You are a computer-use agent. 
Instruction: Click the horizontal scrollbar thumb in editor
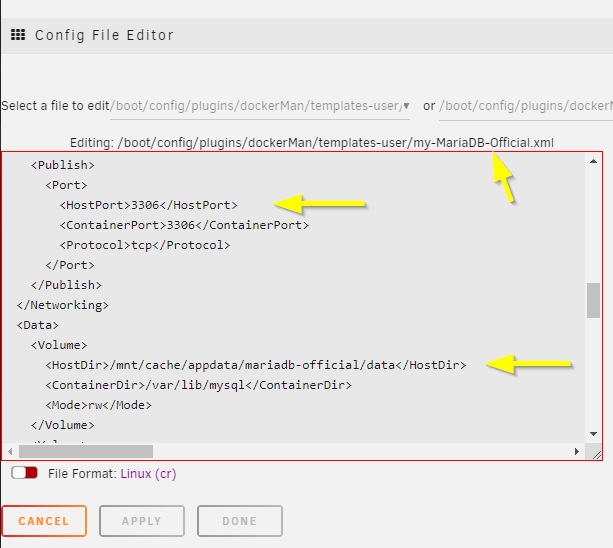point(86,451)
